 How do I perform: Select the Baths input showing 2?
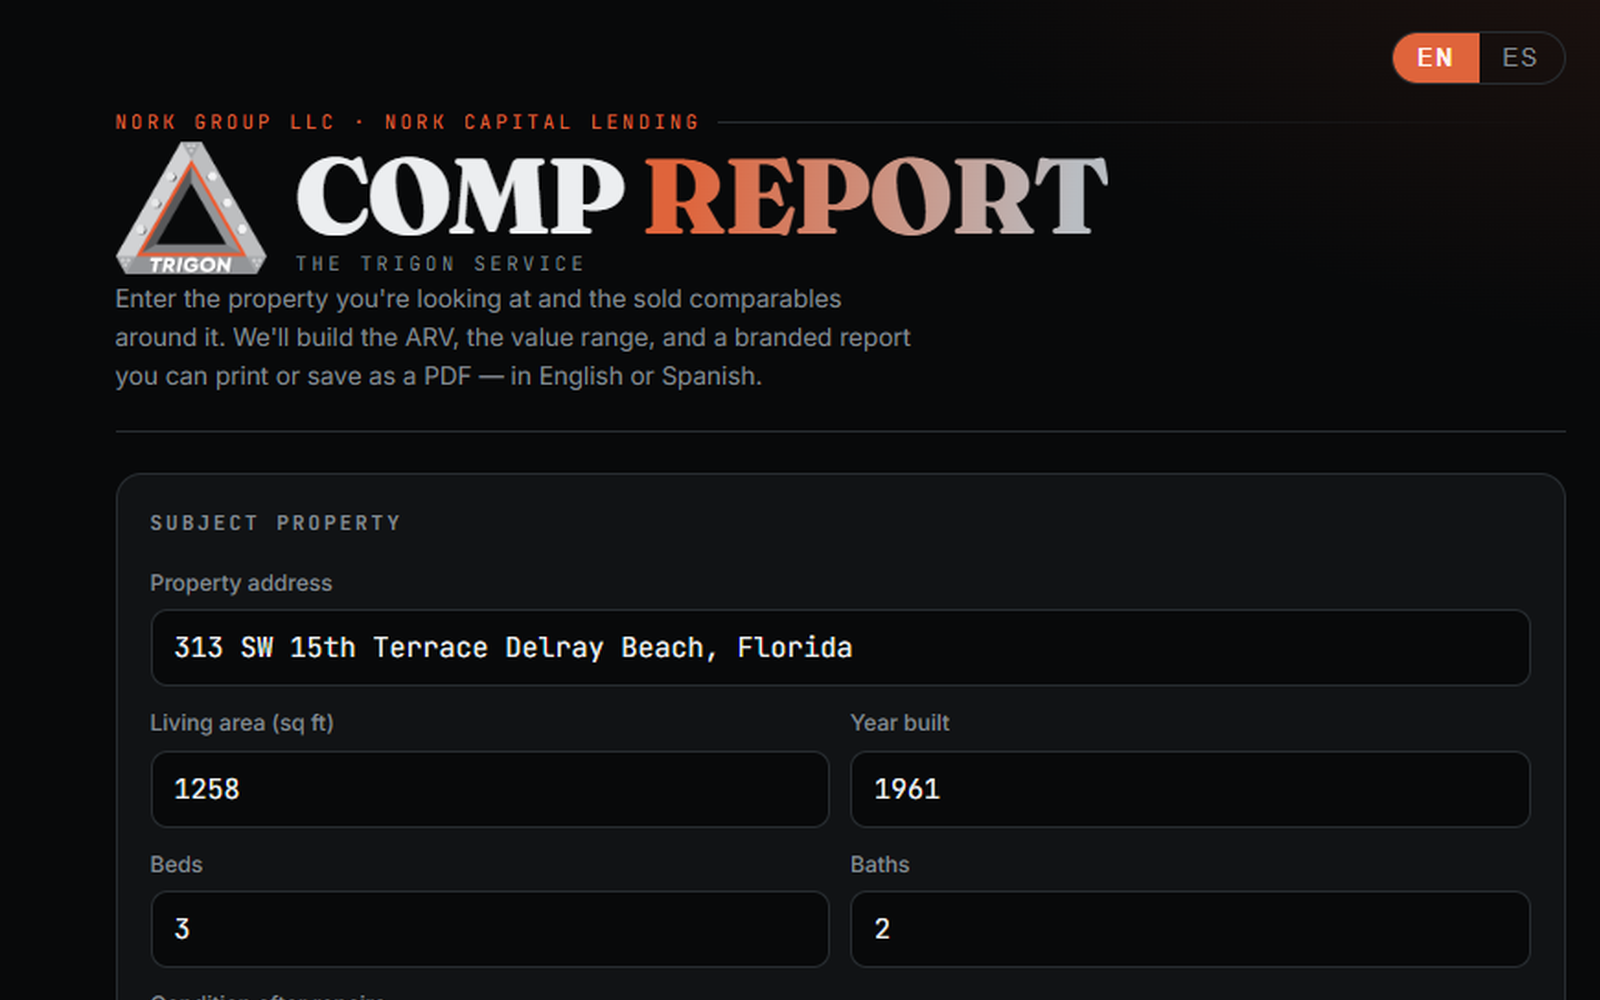1190,929
